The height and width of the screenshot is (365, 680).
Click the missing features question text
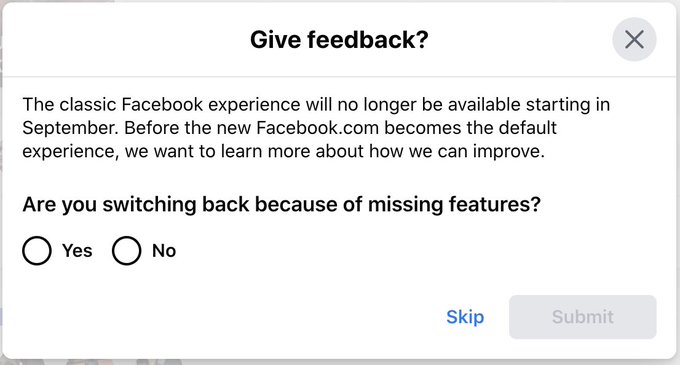click(x=281, y=204)
